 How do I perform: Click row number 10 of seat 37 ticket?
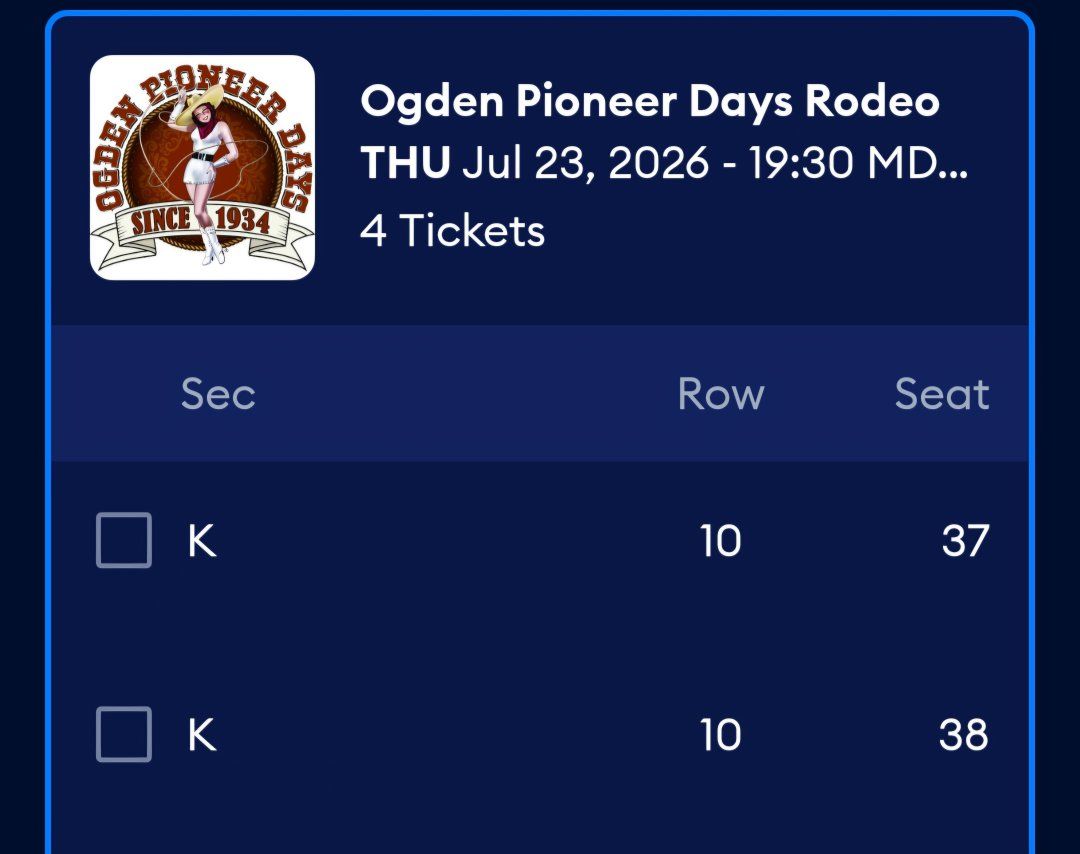click(720, 541)
